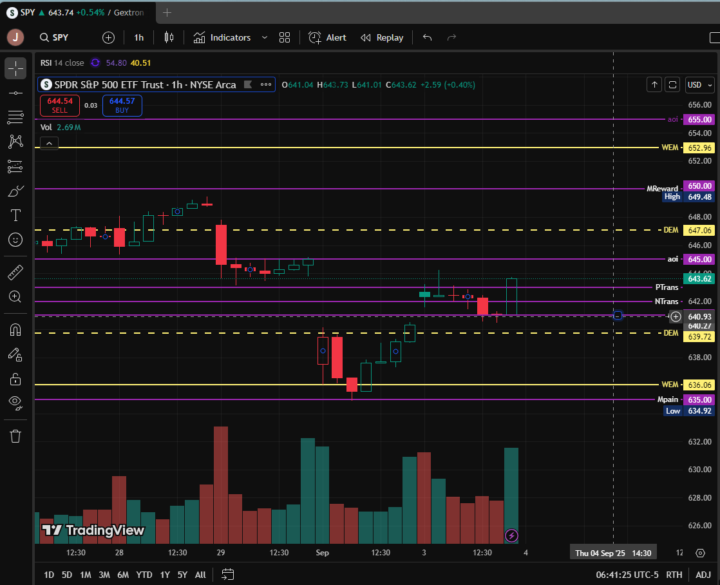
Task: Select the YTD time range
Action: [x=144, y=575]
